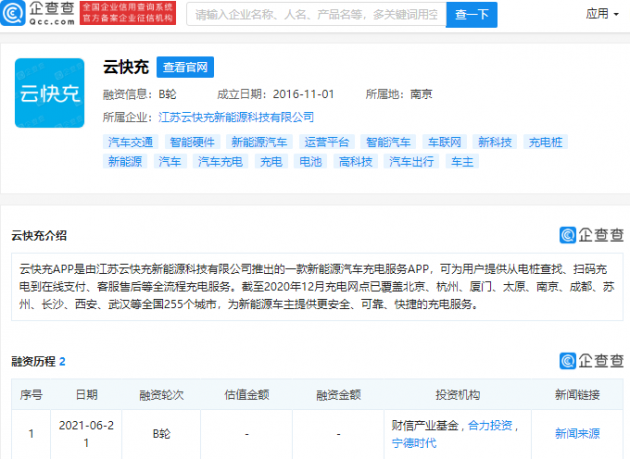Click the 查一下 search button

point(472,14)
